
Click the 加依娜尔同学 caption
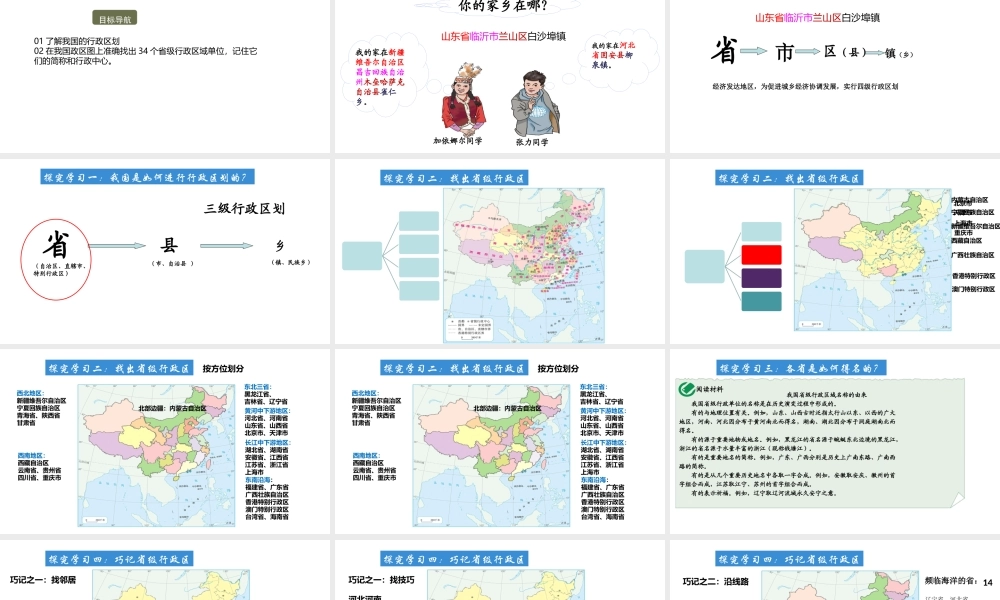(x=457, y=141)
